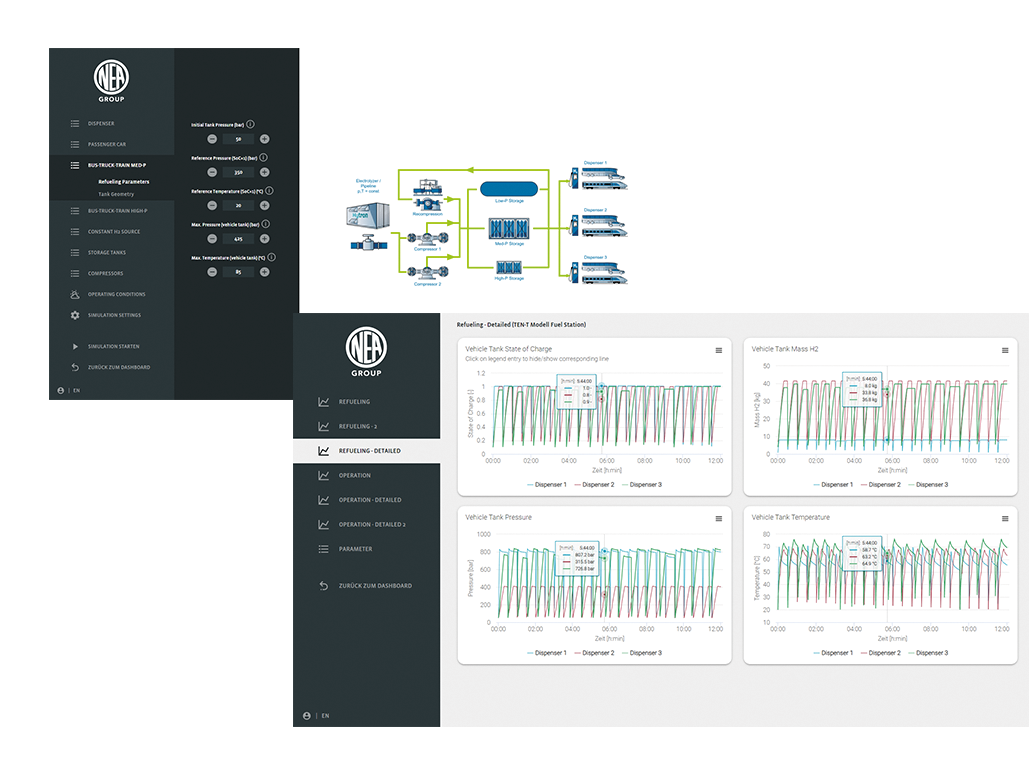Open the Vehicle Tank Mass H2 chart menu

point(1005,350)
